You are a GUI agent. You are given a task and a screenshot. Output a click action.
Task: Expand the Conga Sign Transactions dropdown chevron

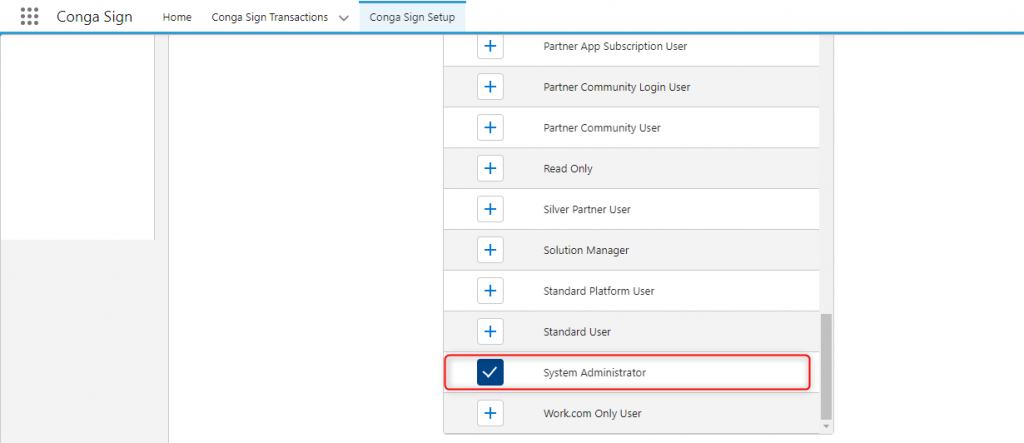click(344, 18)
